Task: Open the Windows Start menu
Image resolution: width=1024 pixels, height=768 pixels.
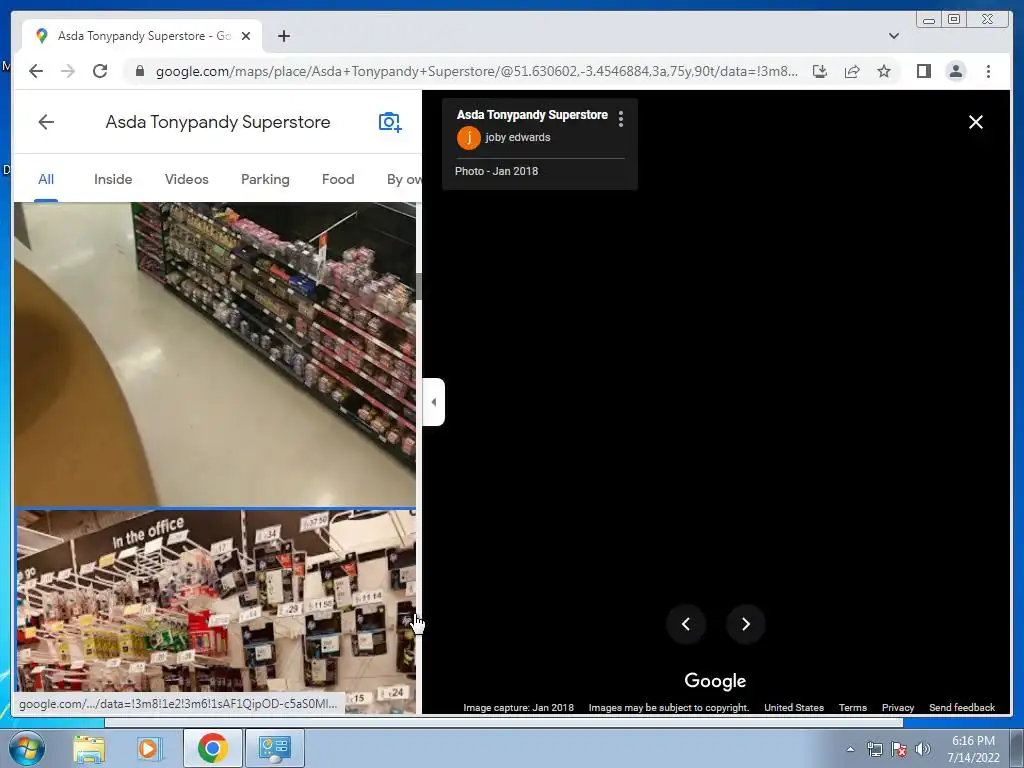Action: click(26, 748)
